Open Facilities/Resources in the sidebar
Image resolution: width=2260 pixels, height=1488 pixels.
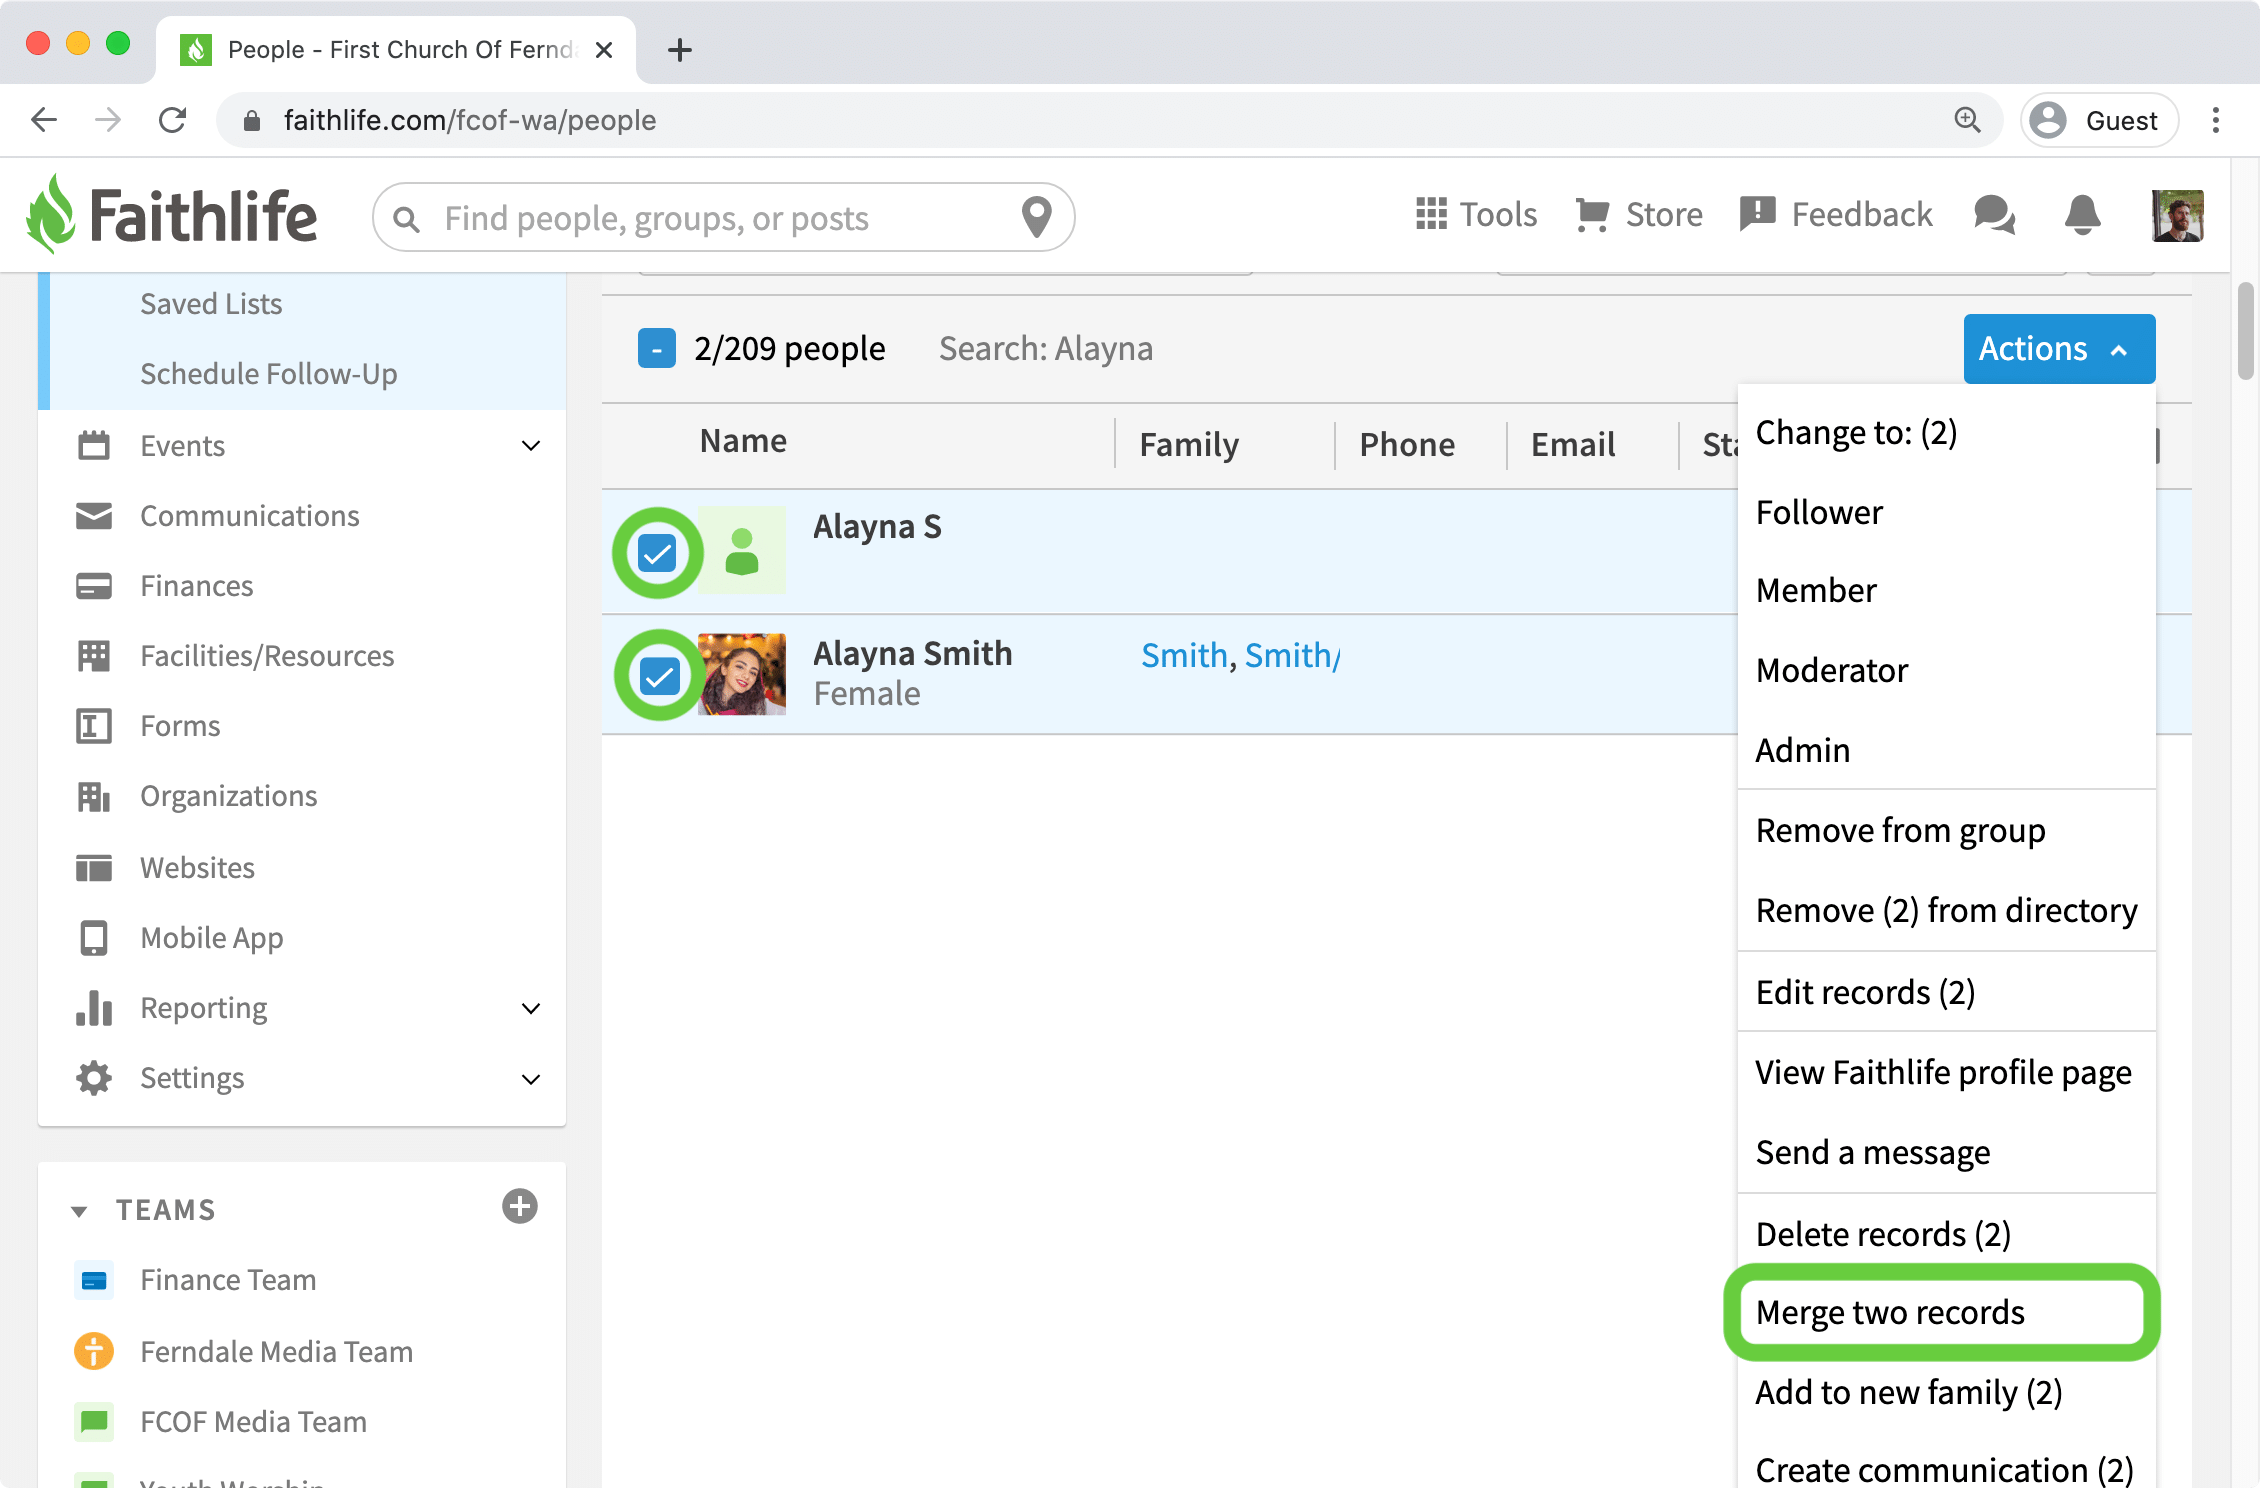267,655
